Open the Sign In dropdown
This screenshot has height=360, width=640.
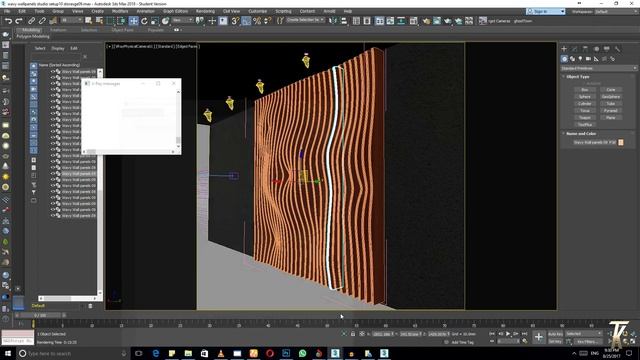click(546, 11)
